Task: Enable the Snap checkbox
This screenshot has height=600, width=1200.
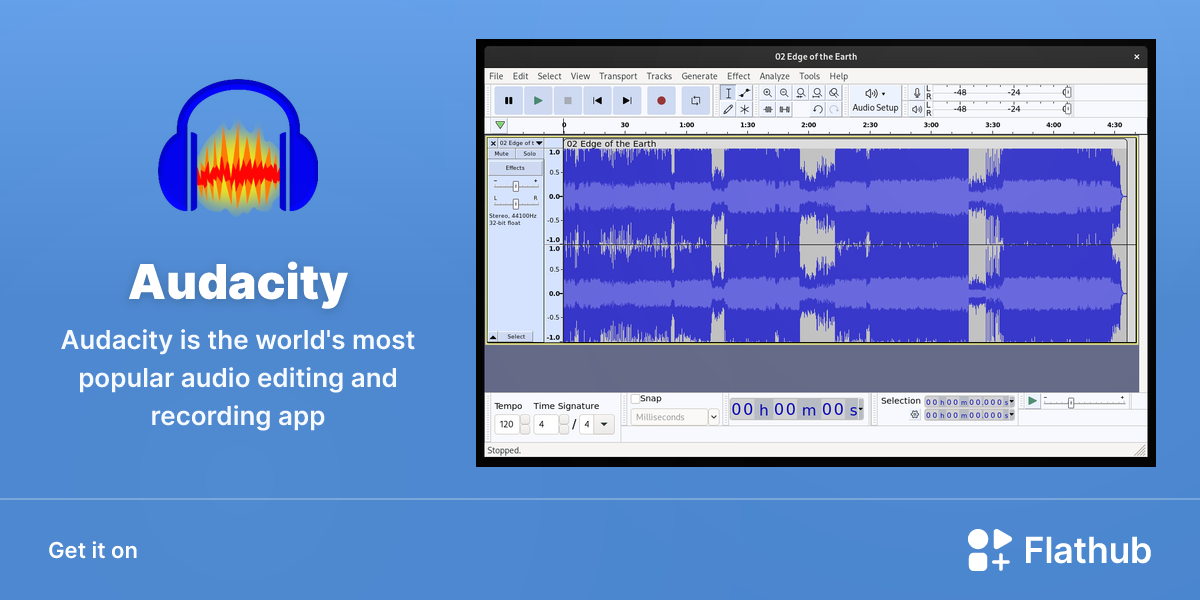Action: (635, 398)
